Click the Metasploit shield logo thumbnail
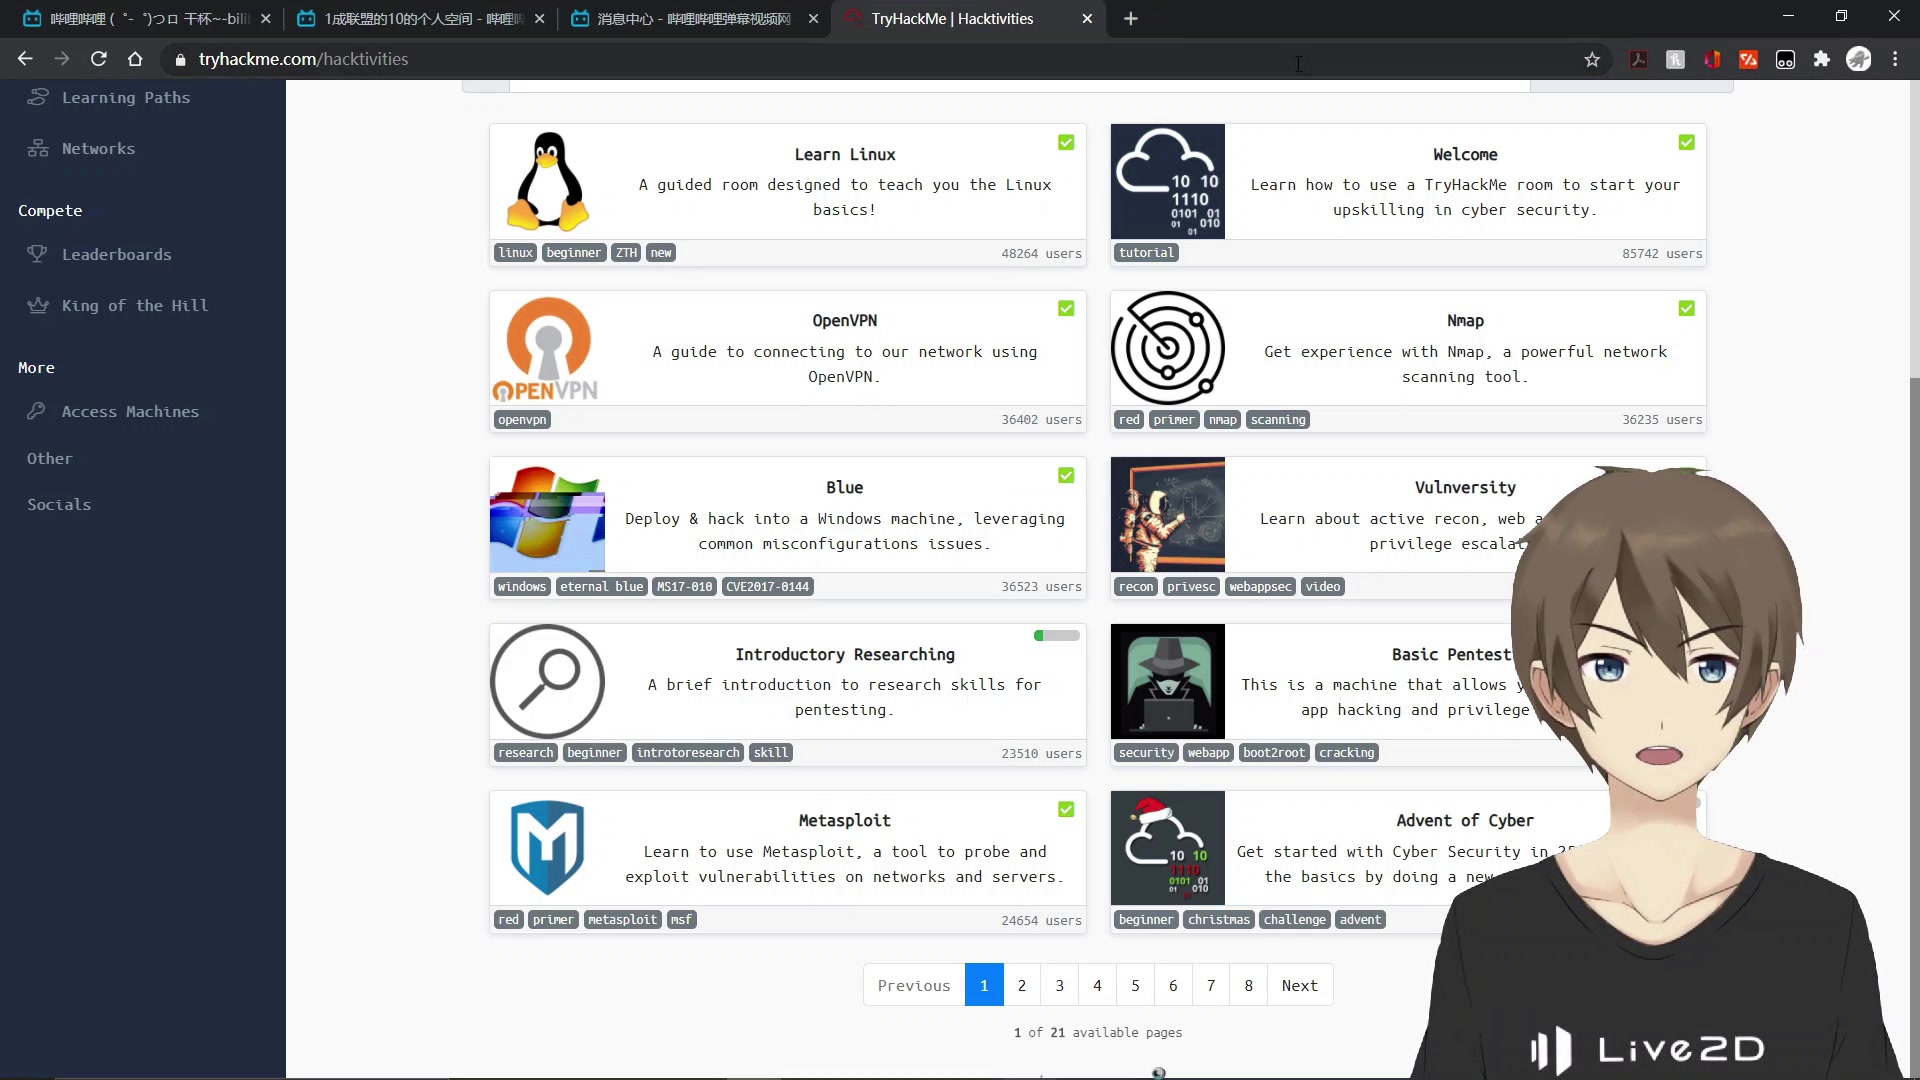Viewport: 1920px width, 1080px height. click(548, 848)
